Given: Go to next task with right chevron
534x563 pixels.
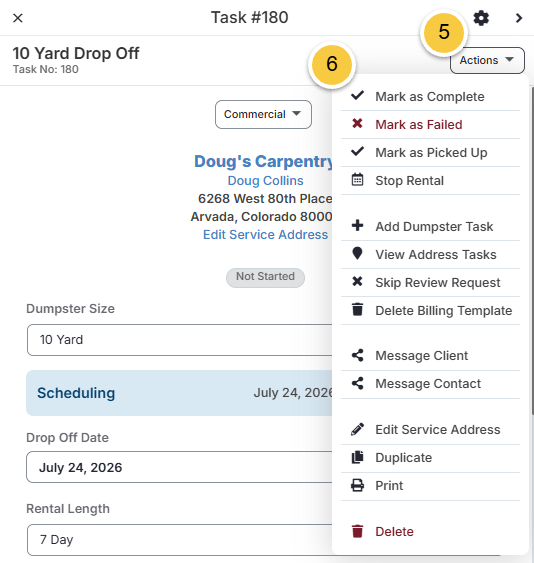Looking at the screenshot, I should (x=519, y=18).
